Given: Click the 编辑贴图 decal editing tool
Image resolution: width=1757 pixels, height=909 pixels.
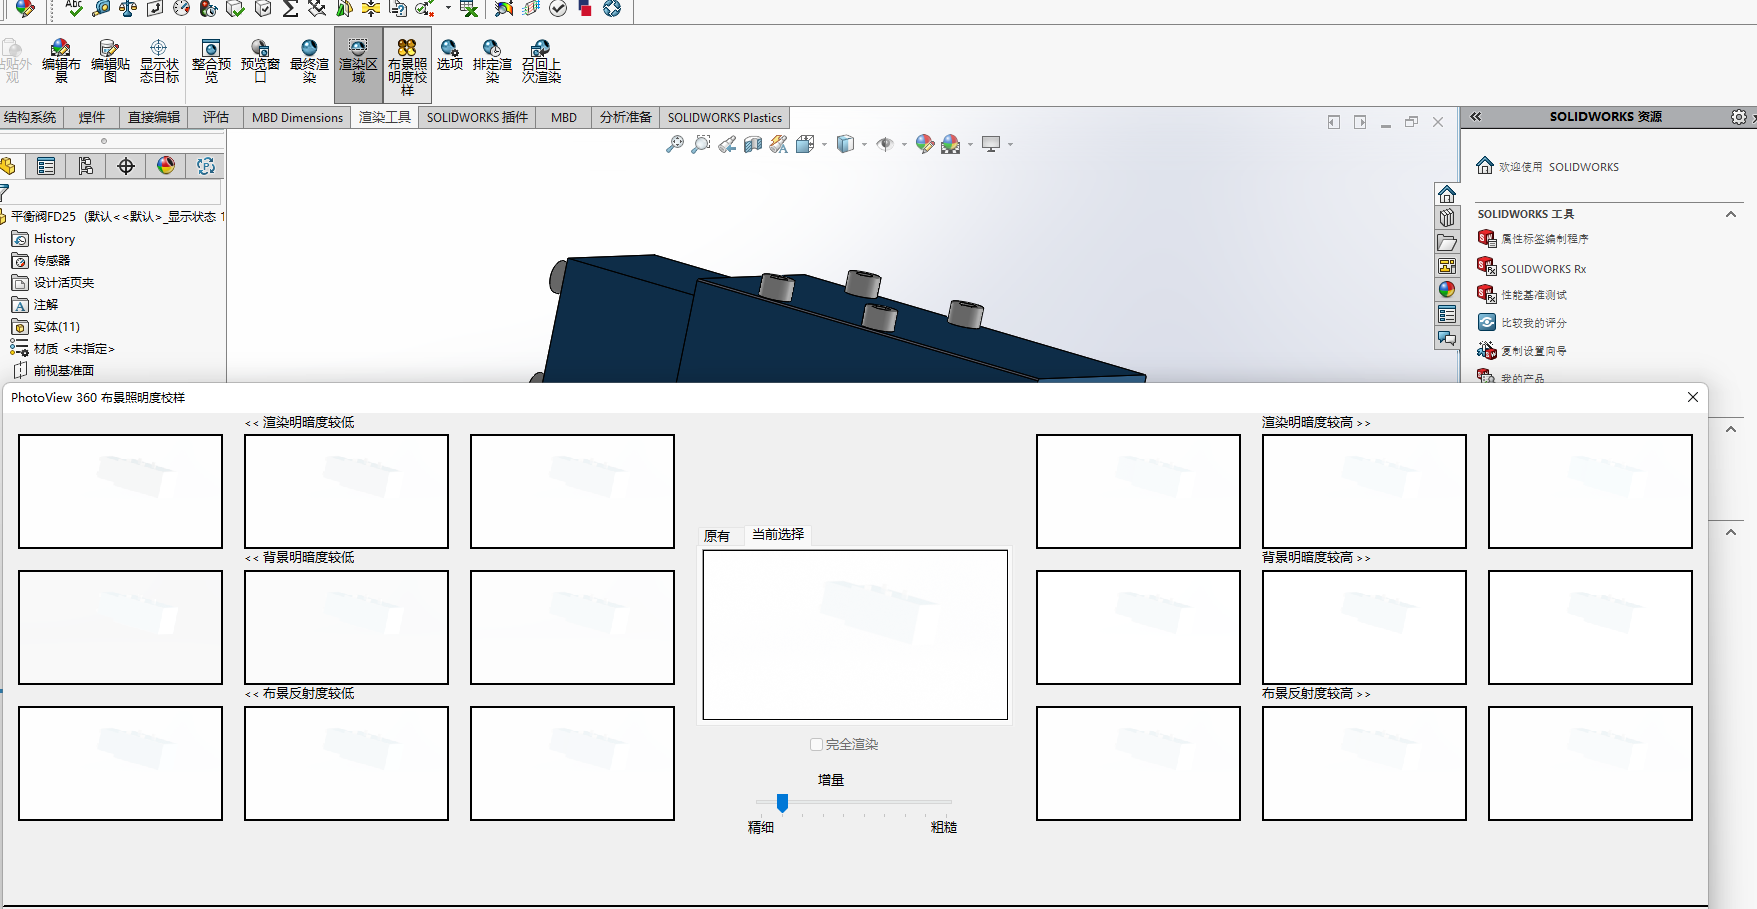Looking at the screenshot, I should click(x=110, y=61).
